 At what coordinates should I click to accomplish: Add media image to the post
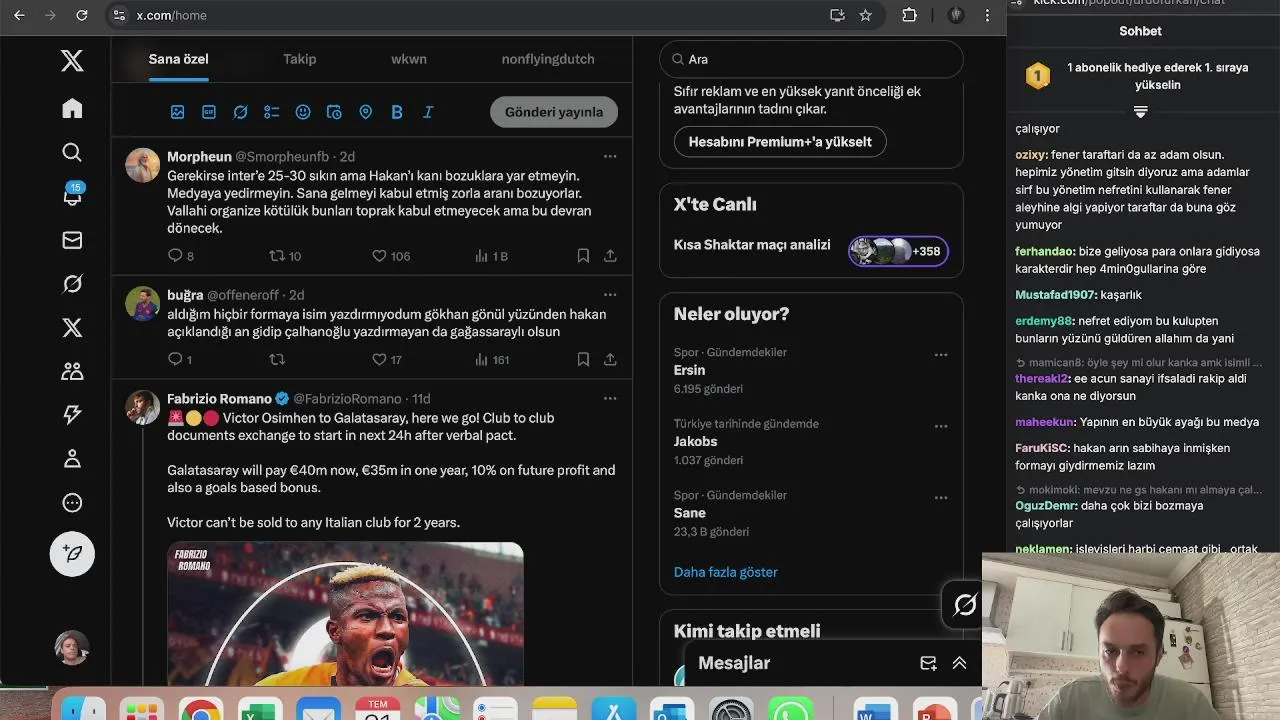point(178,112)
